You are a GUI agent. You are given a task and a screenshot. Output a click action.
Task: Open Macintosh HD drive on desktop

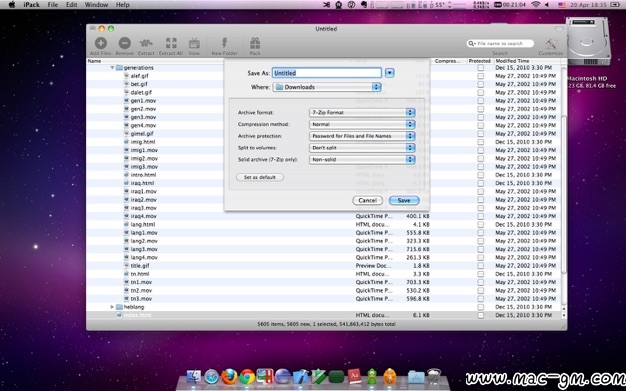[588, 42]
